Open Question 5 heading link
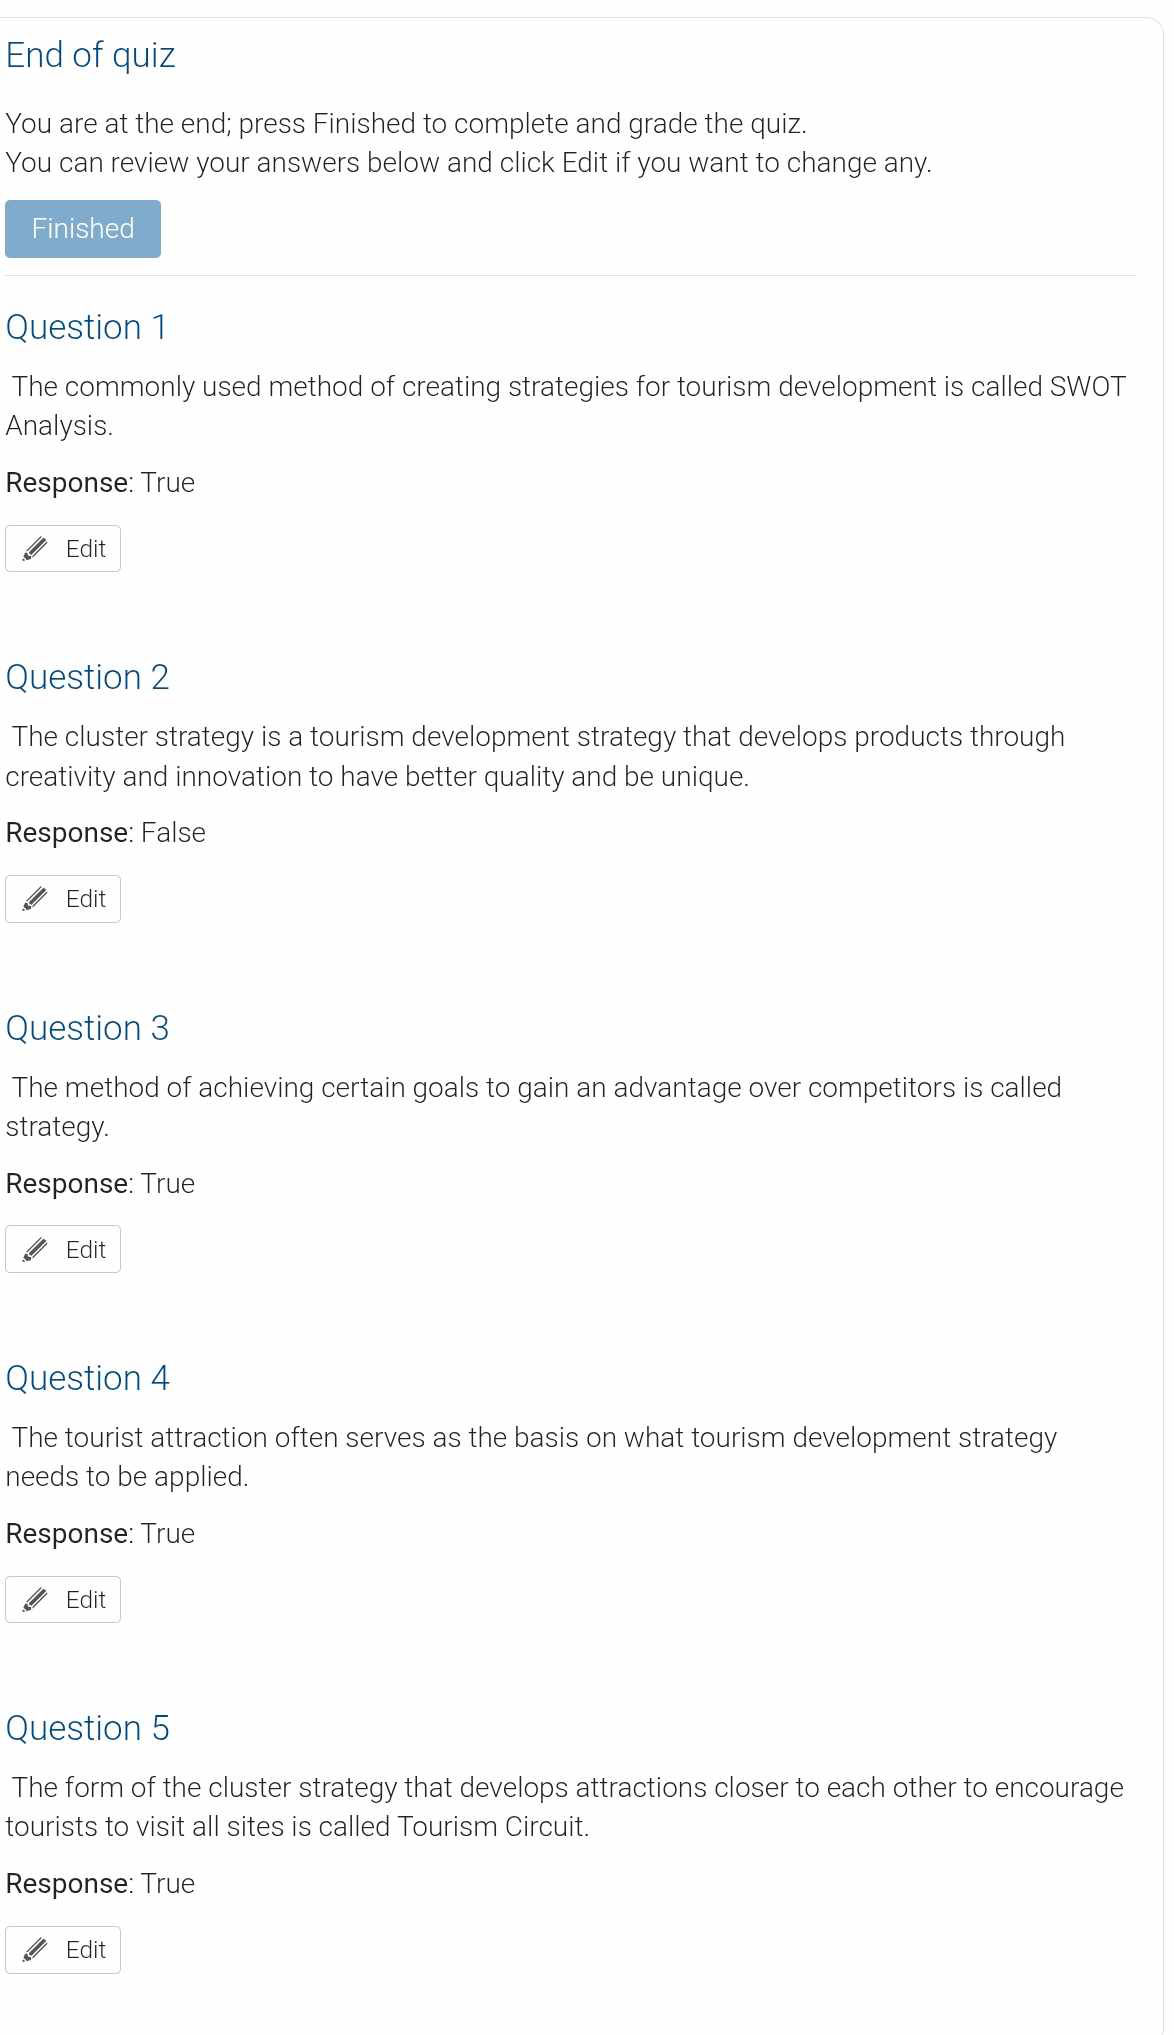The image size is (1174, 2035). [x=86, y=1728]
